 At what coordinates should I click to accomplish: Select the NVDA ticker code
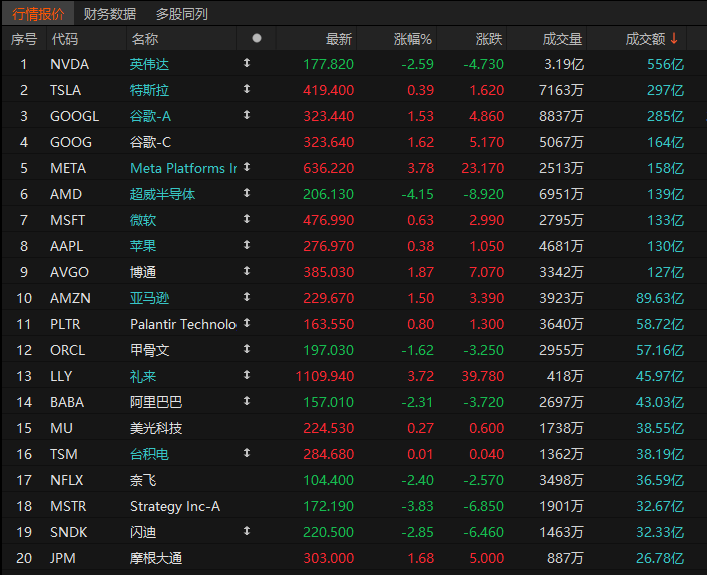click(x=69, y=64)
